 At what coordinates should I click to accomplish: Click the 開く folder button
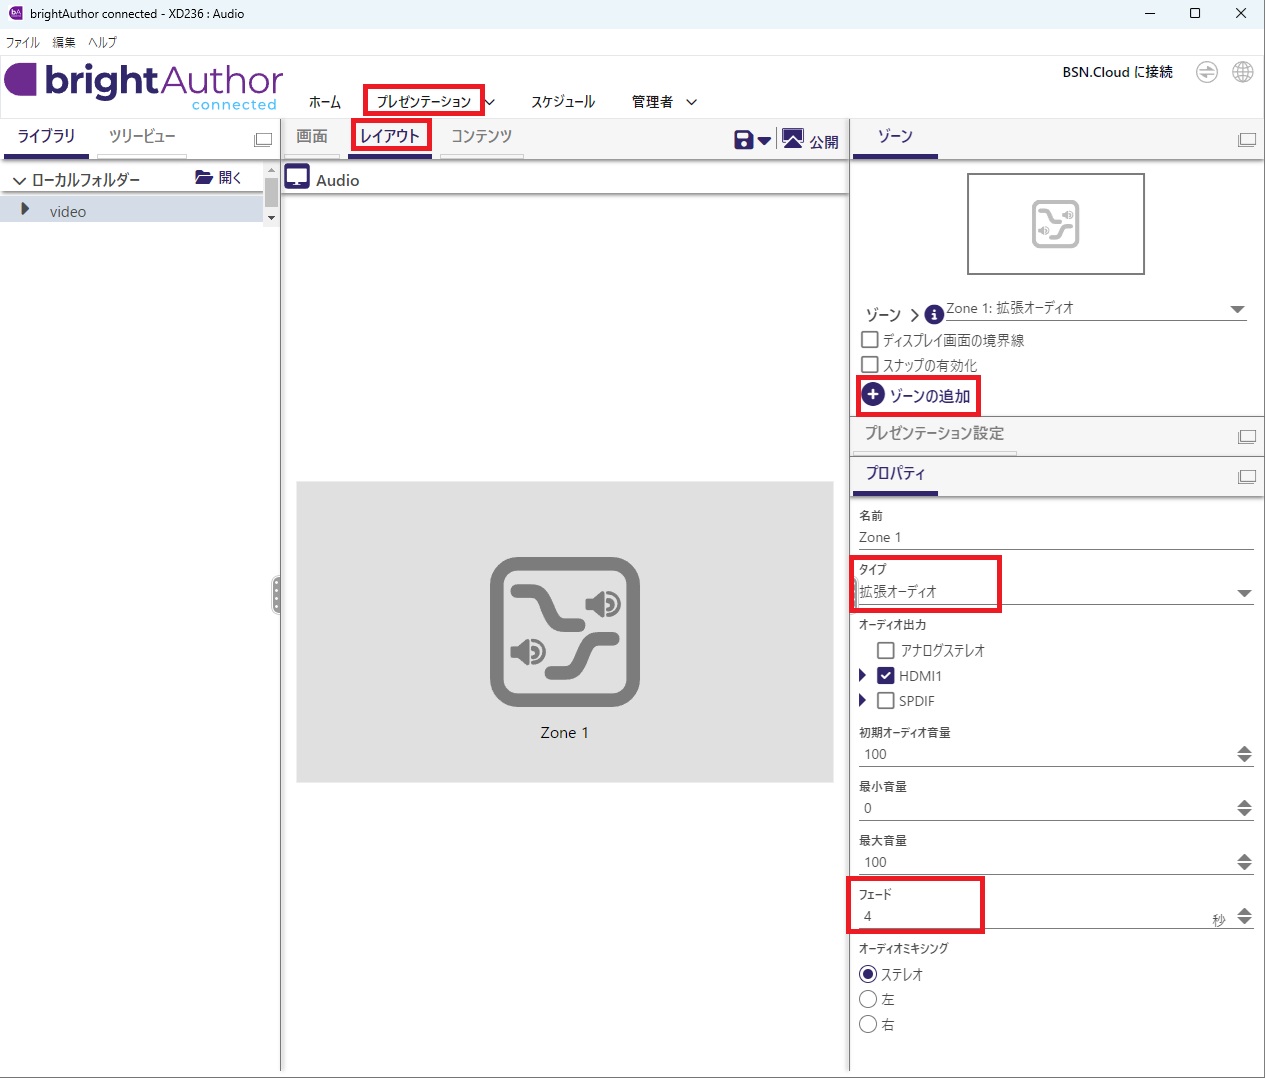coord(219,178)
